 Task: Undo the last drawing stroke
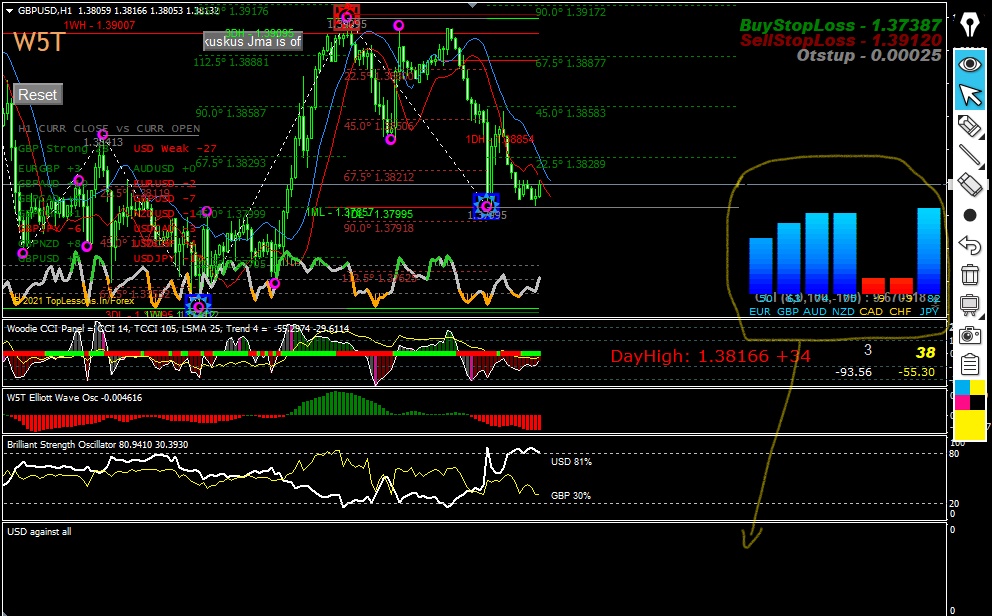pos(969,245)
